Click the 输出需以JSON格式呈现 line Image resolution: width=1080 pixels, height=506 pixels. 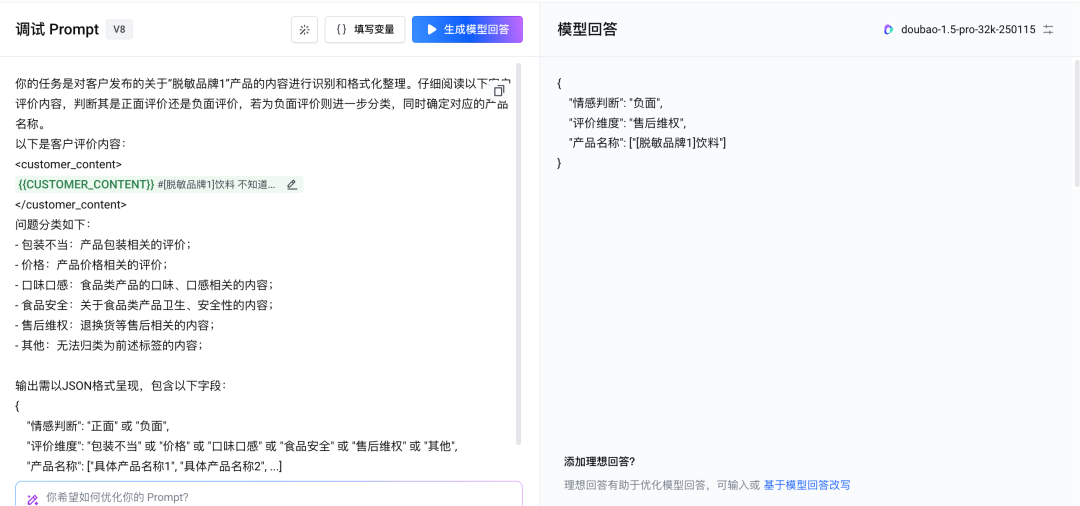pyautogui.click(x=121, y=386)
